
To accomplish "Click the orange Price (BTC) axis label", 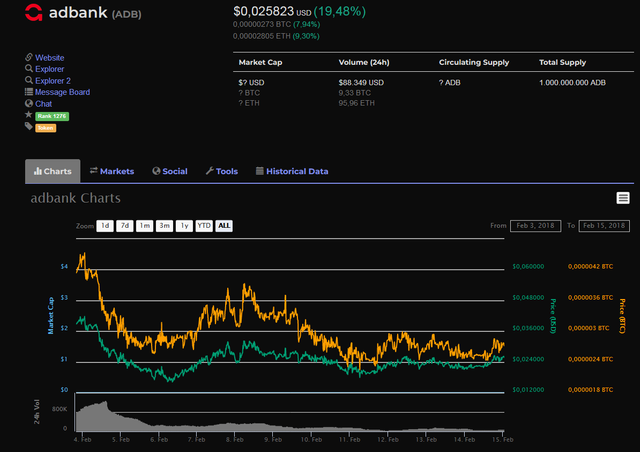I will (x=622, y=316).
